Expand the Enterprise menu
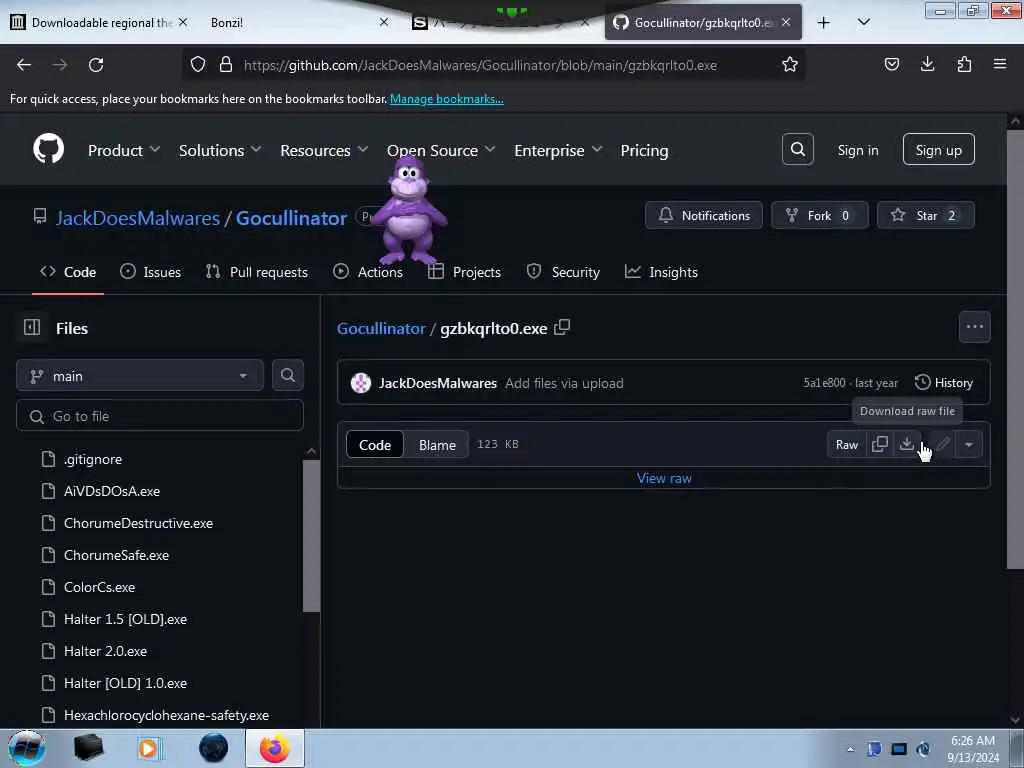This screenshot has width=1024, height=768. tap(558, 150)
